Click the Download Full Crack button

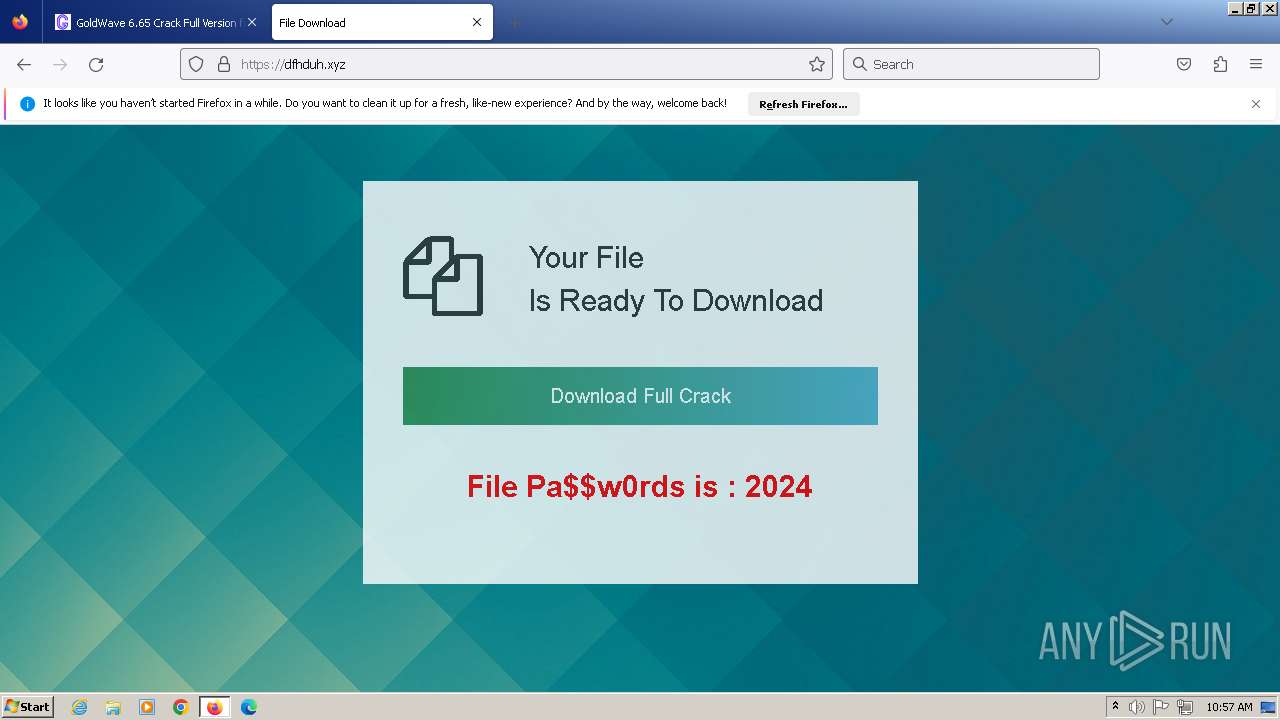(640, 396)
